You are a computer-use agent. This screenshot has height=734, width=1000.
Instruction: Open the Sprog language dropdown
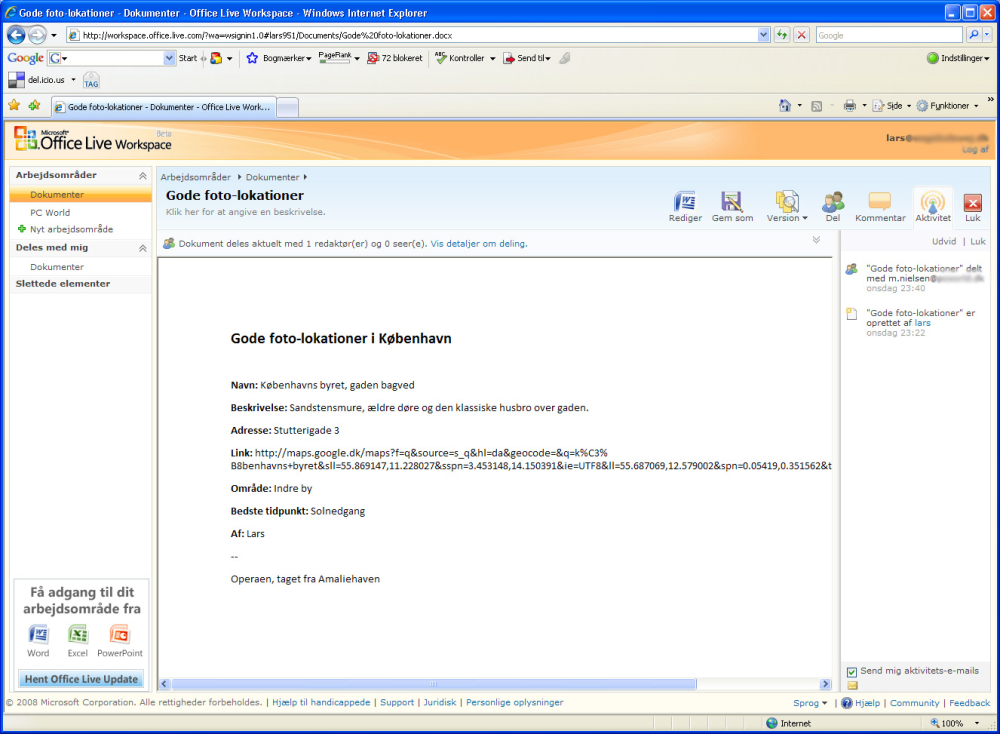click(x=810, y=703)
